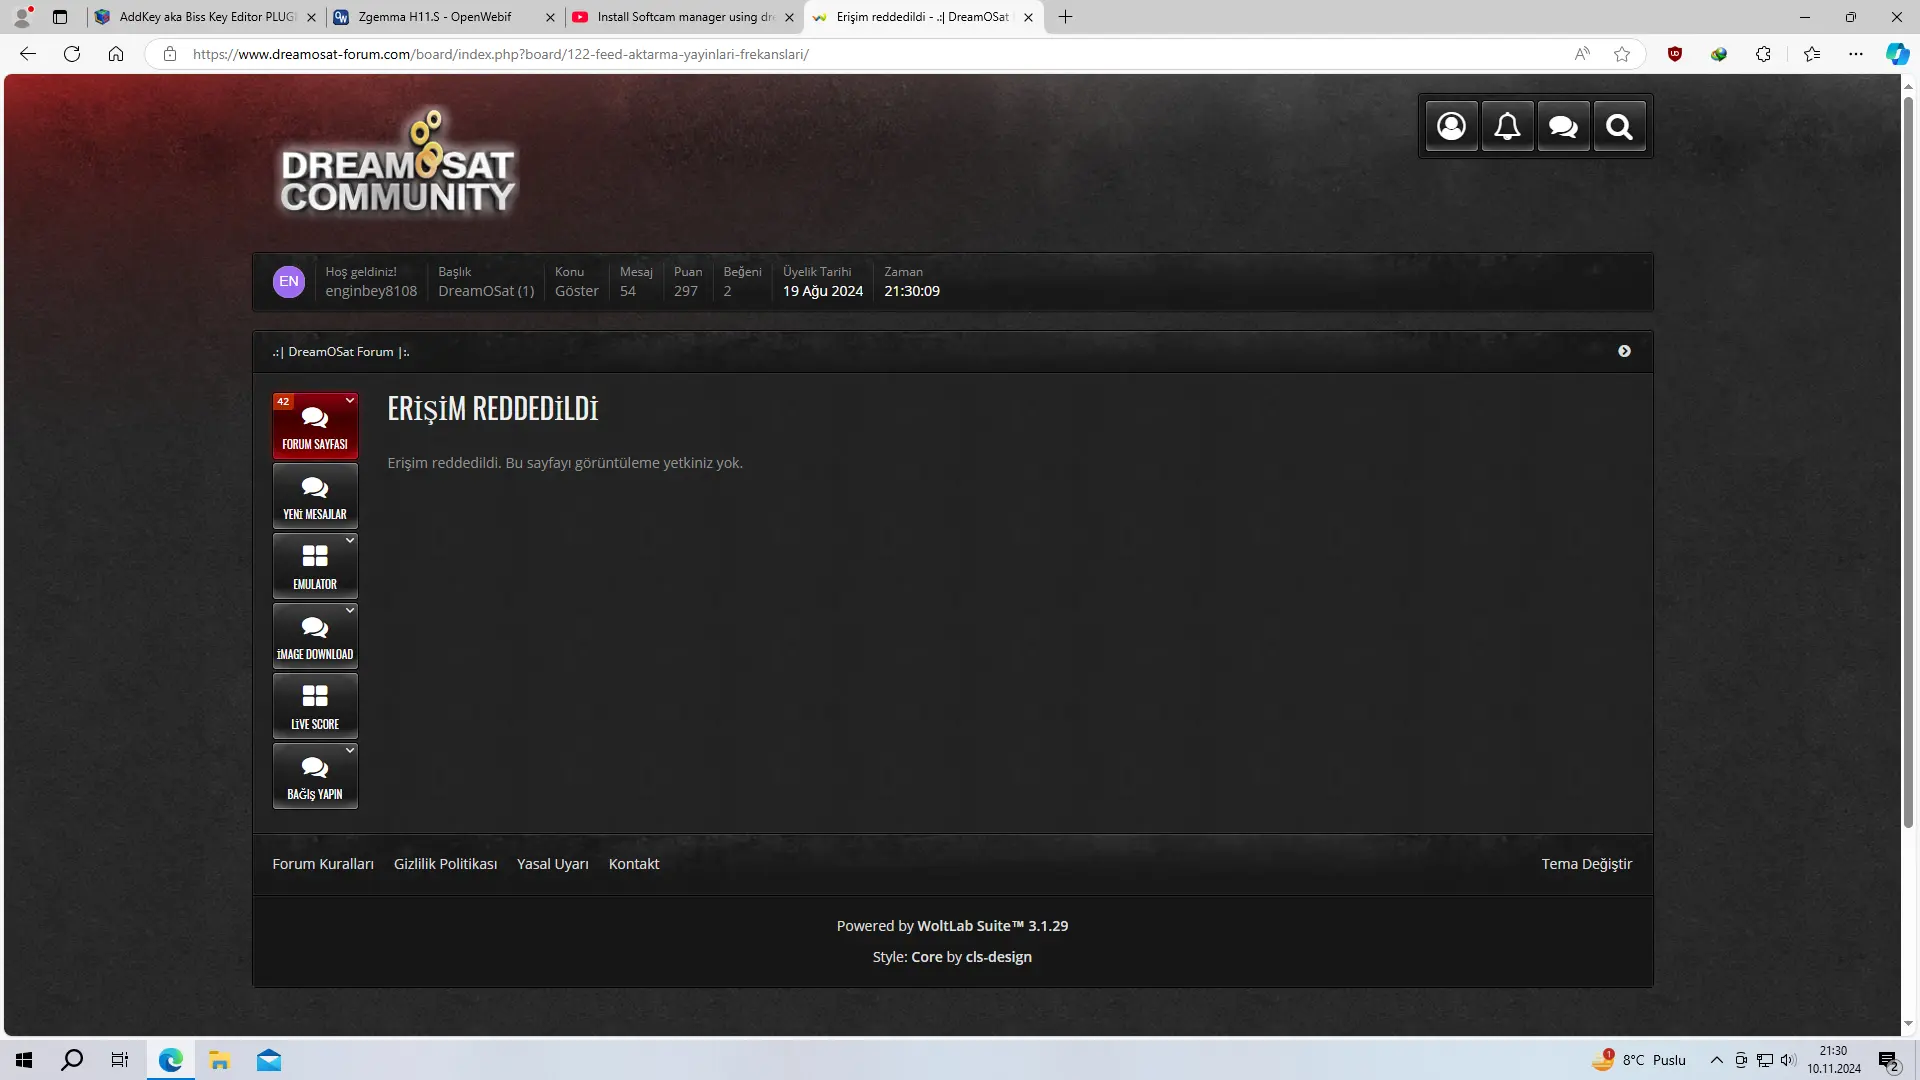
Task: Open the Windows Start menu
Action: pyautogui.click(x=24, y=1060)
